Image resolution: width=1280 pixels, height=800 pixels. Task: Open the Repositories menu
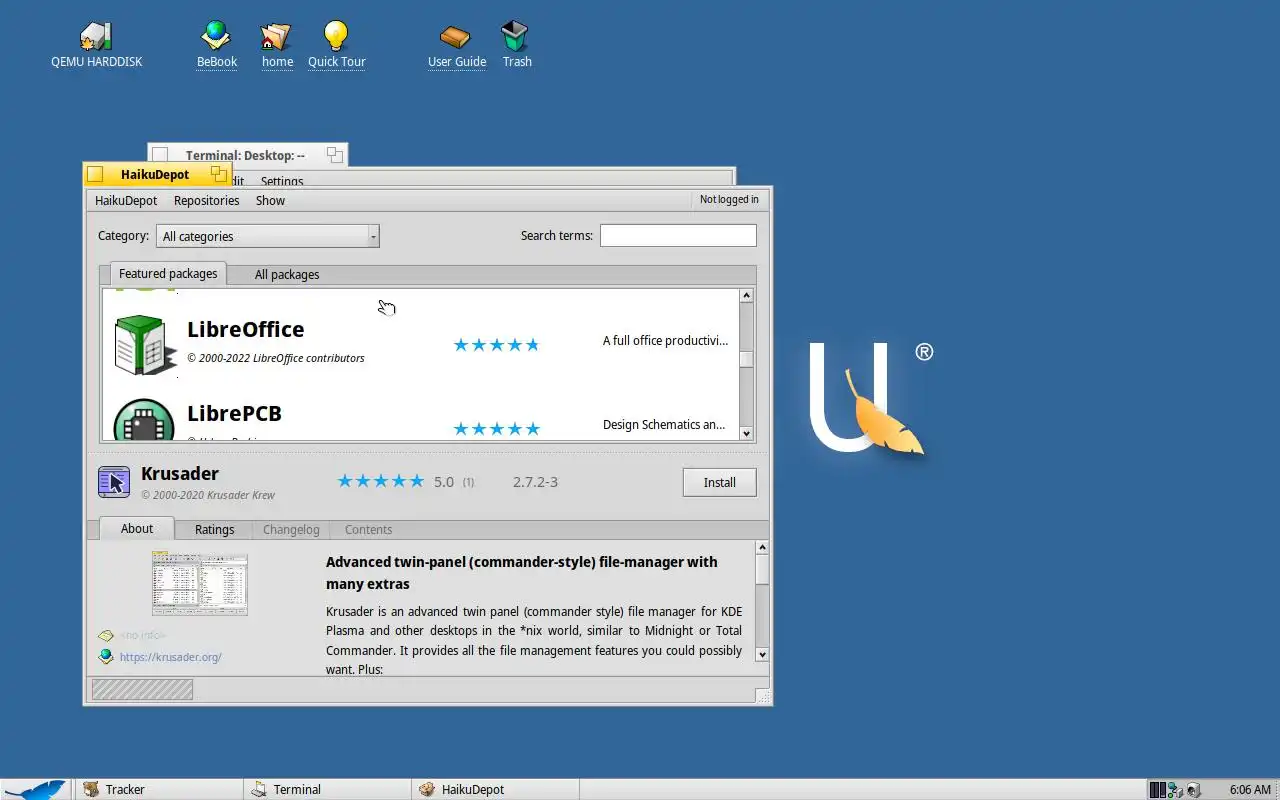click(206, 200)
